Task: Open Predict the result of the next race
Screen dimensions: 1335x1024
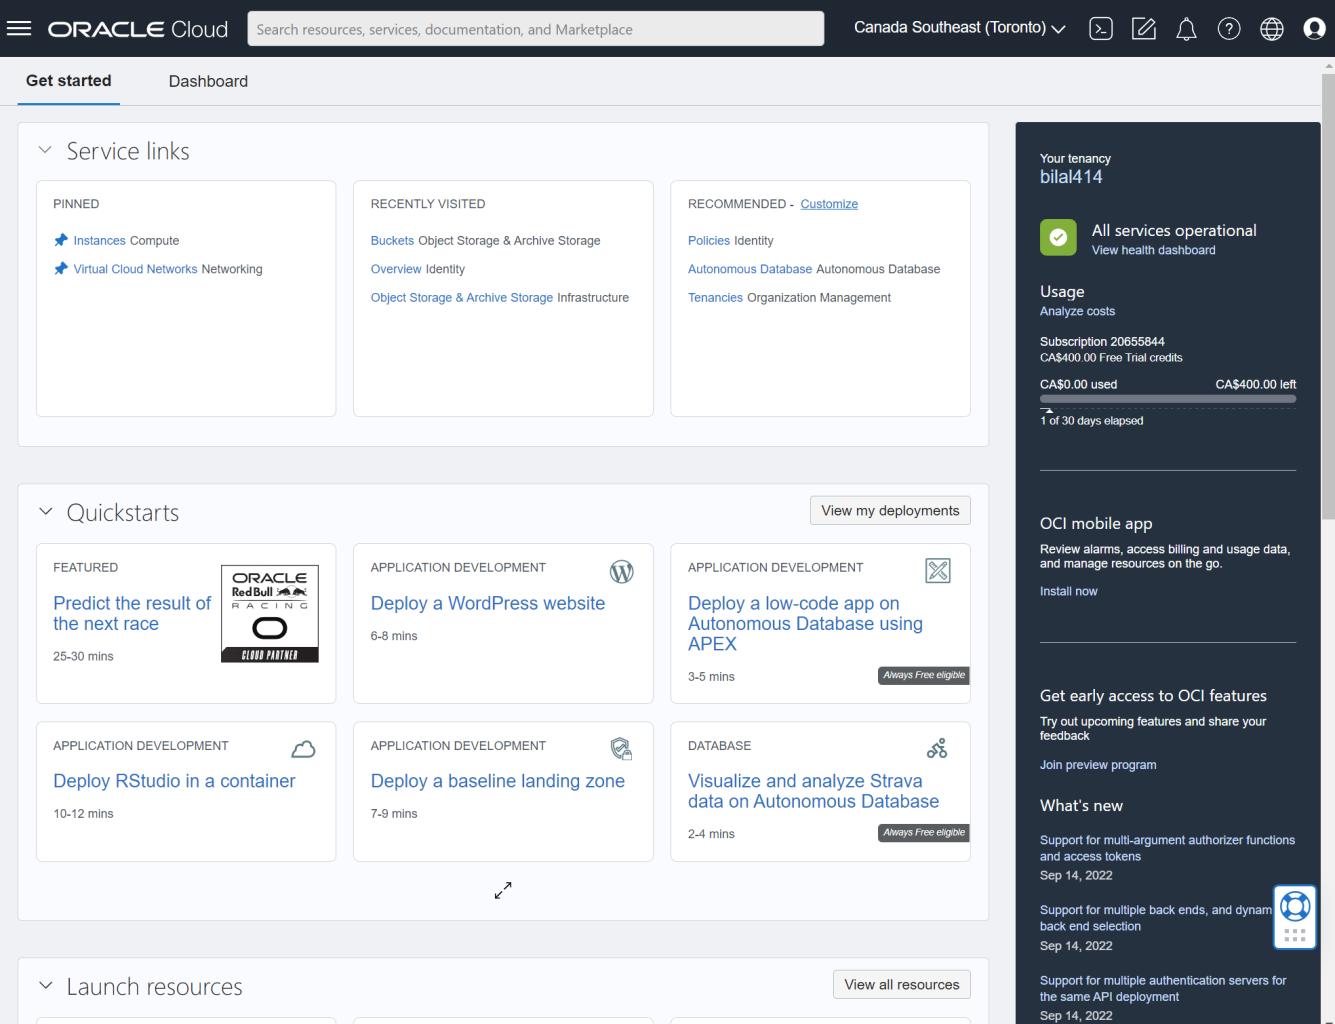Action: click(x=132, y=613)
